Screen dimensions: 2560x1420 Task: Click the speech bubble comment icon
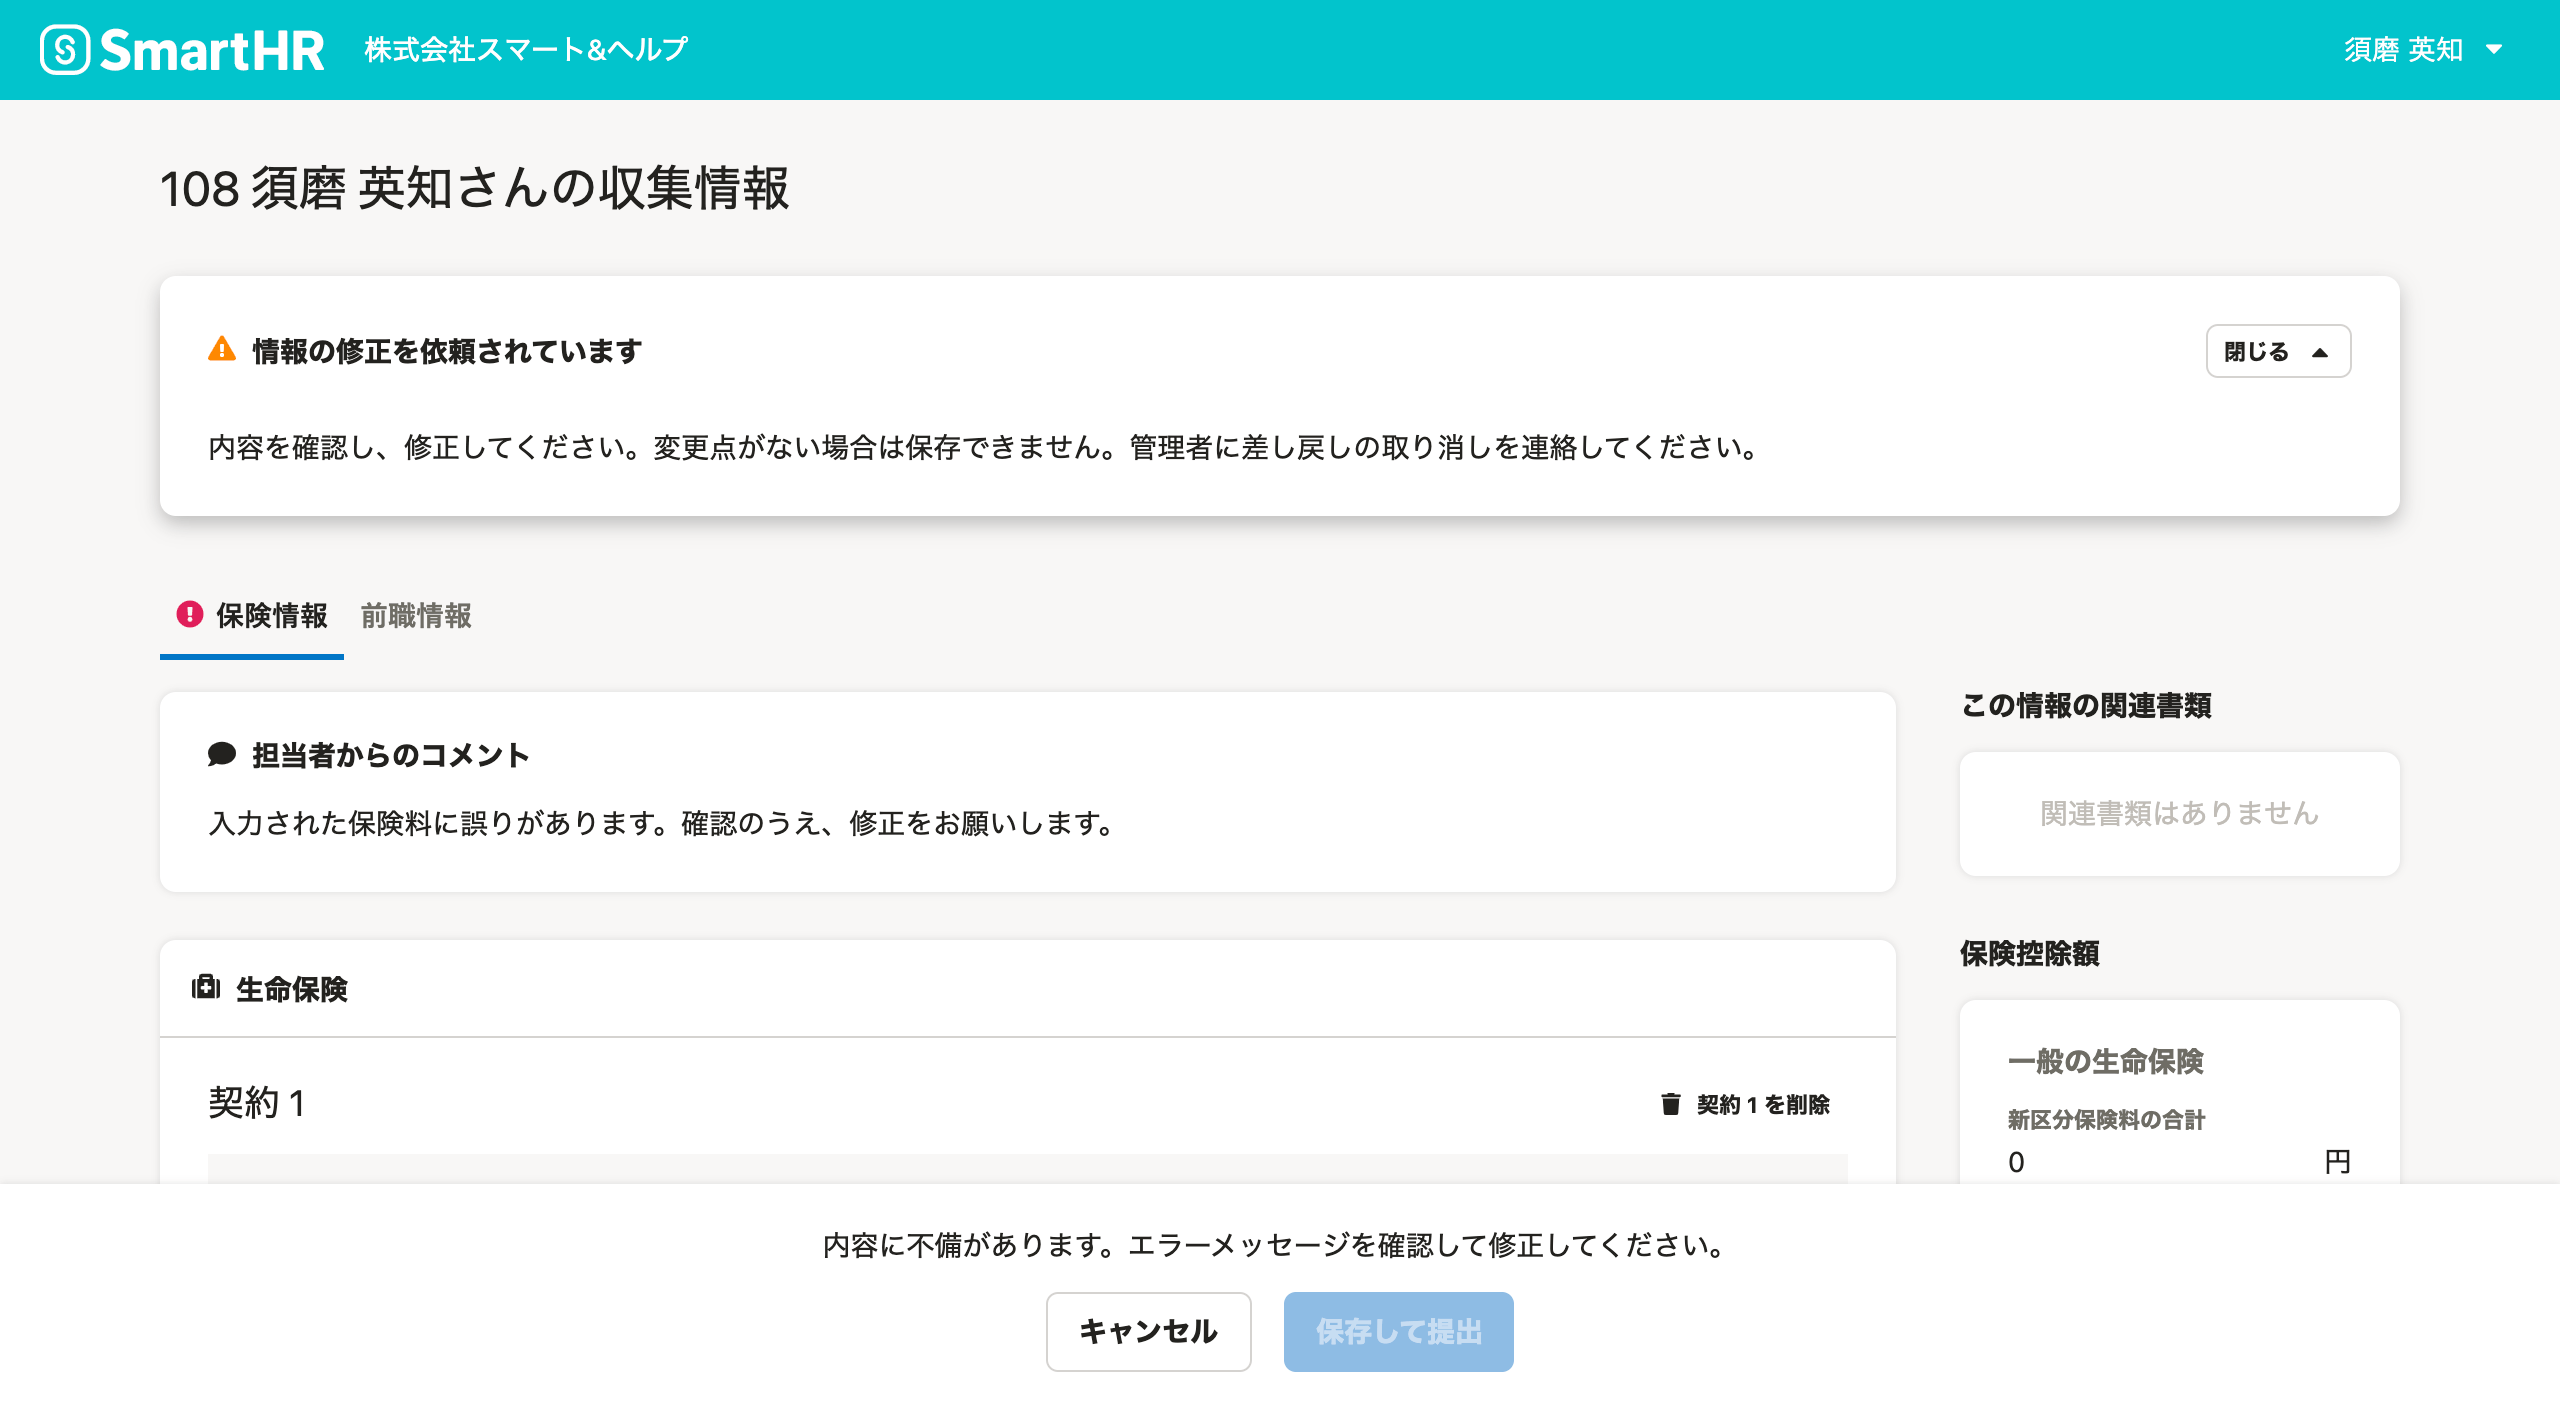pos(222,755)
